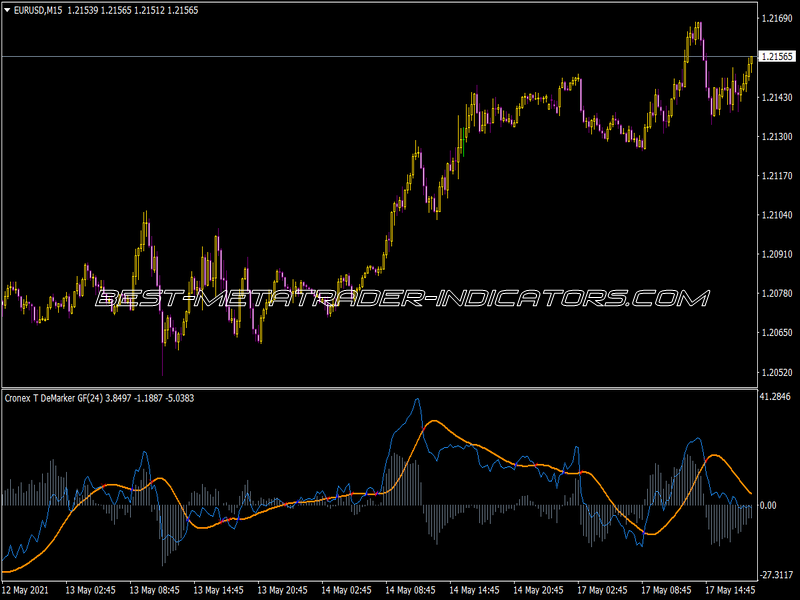Click the current price tag 1.21565
This screenshot has height=600, width=800.
click(777, 57)
